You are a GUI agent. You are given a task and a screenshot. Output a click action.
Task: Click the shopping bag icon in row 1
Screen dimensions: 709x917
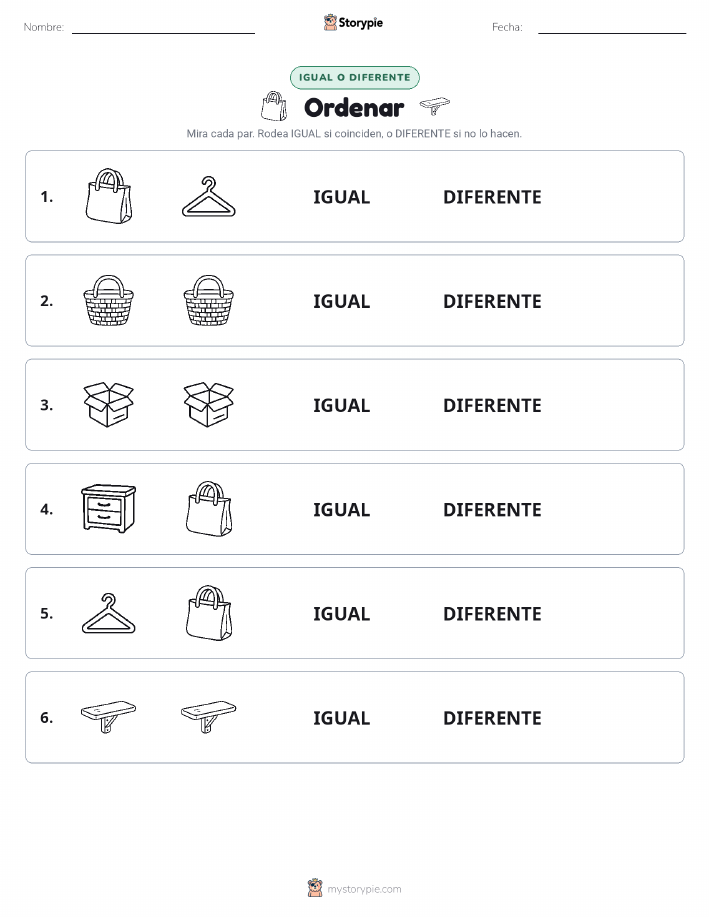(x=109, y=196)
